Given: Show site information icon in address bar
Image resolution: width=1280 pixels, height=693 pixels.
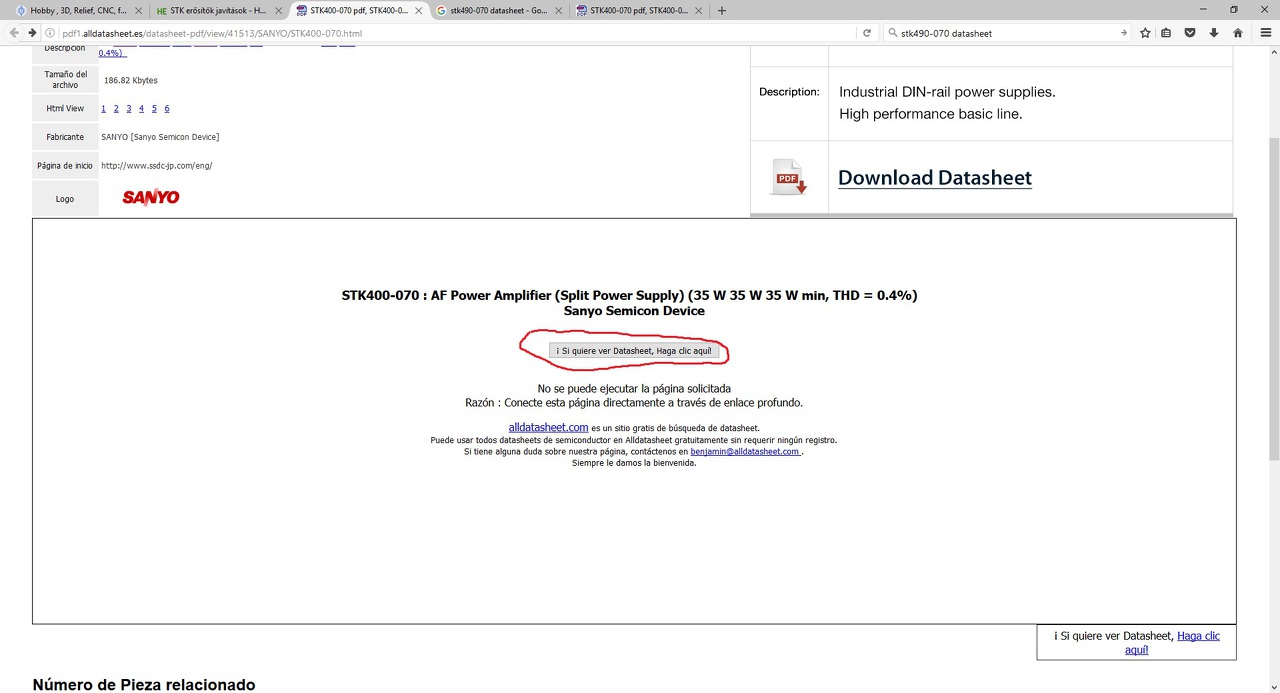Looking at the screenshot, I should 51,33.
